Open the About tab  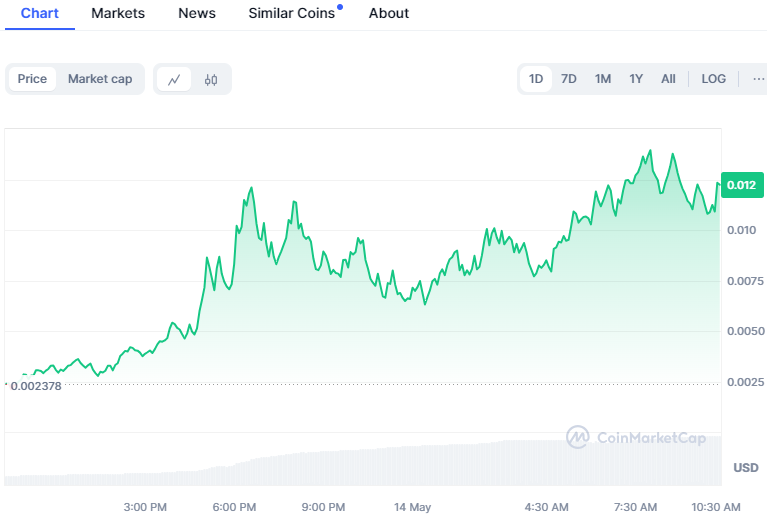[389, 13]
